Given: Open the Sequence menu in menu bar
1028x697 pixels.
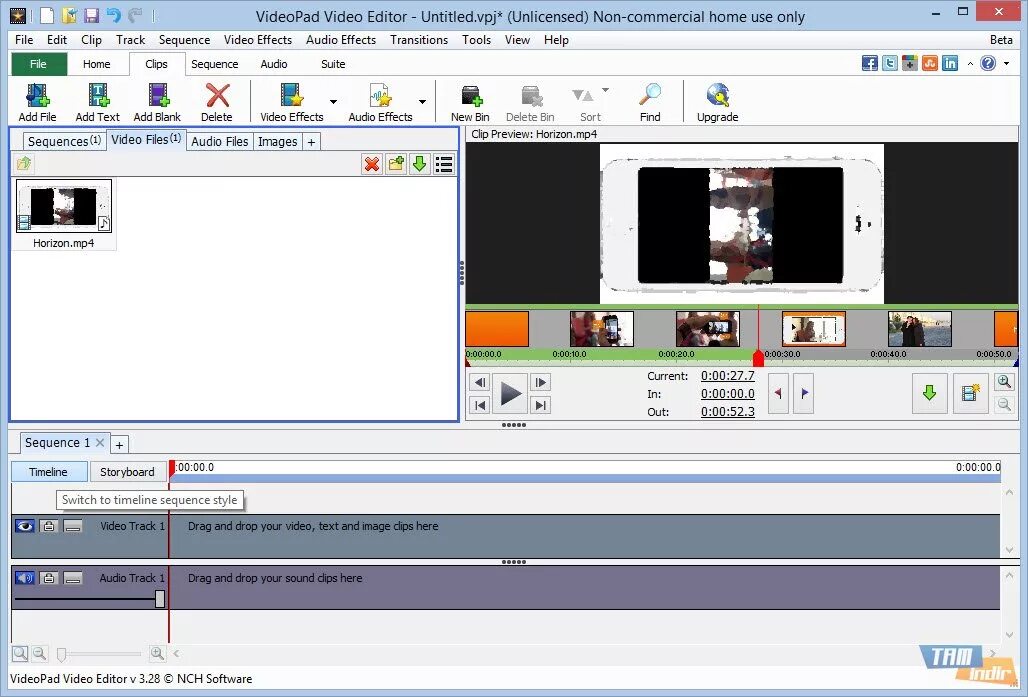Looking at the screenshot, I should 184,40.
